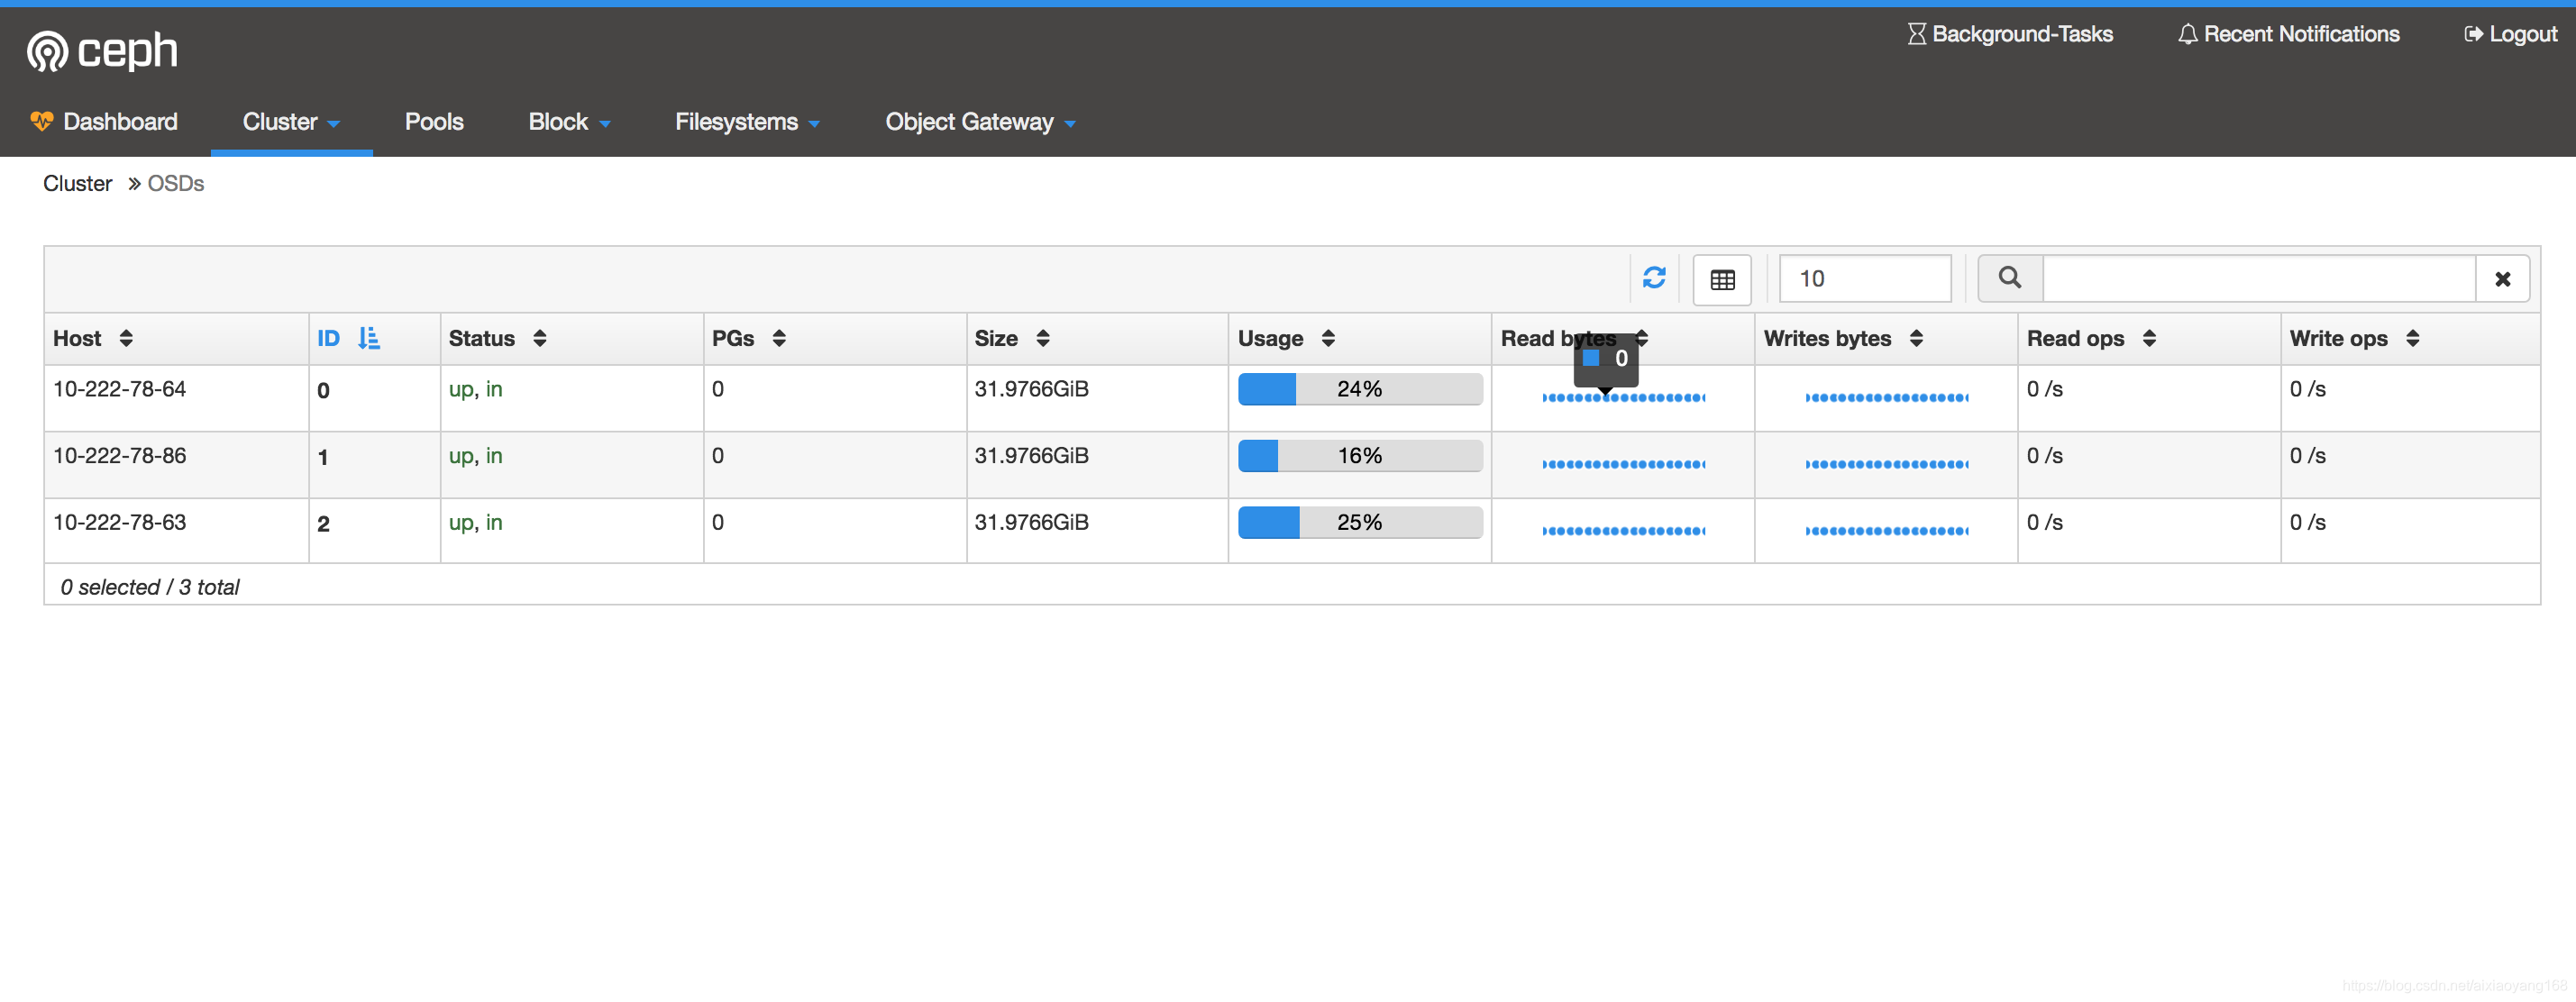Open the Pools tab
Viewport: 2576px width, 1002px height.
[434, 122]
